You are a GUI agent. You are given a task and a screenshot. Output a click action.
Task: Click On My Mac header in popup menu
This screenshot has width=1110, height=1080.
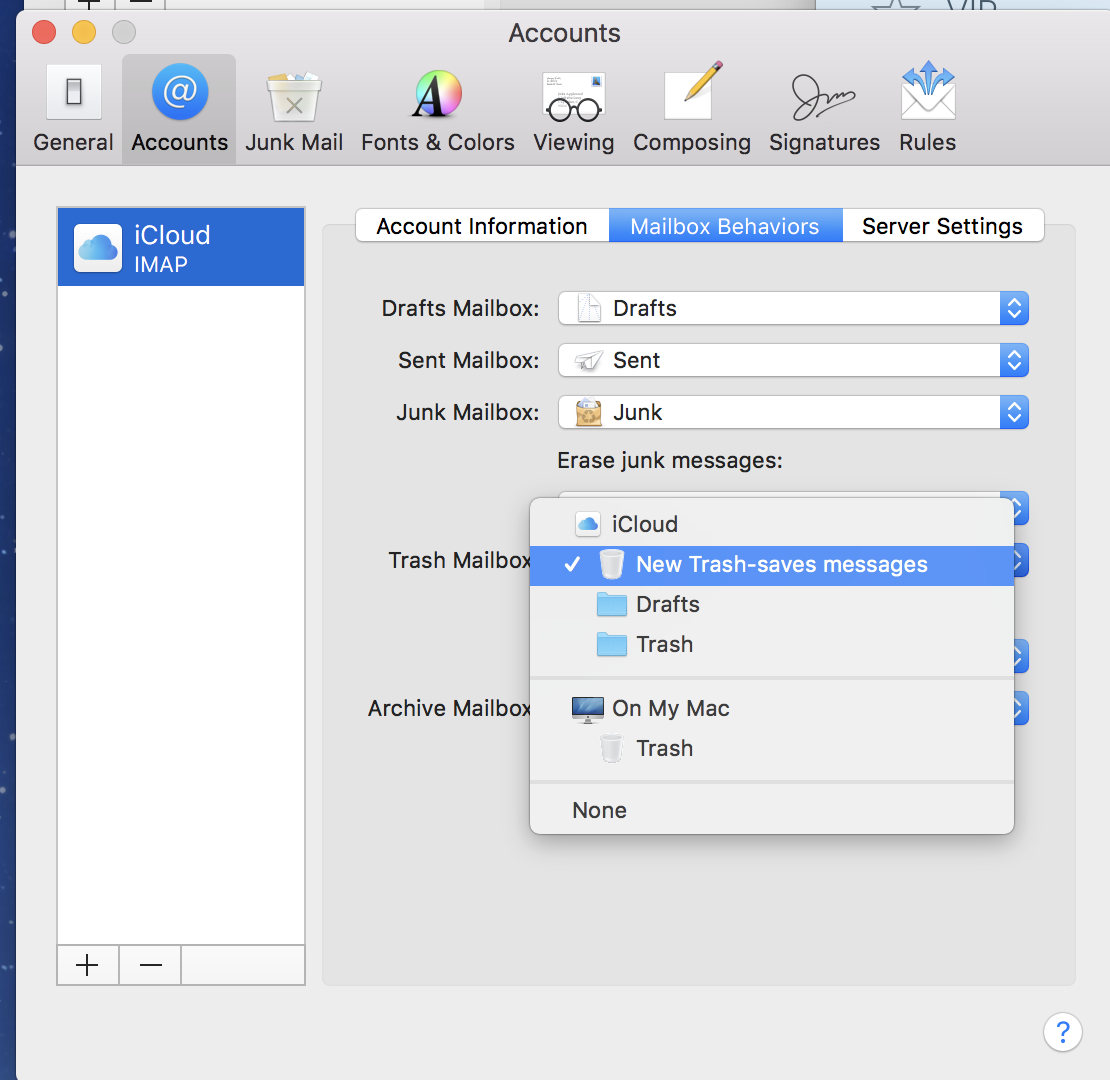pyautogui.click(x=772, y=708)
